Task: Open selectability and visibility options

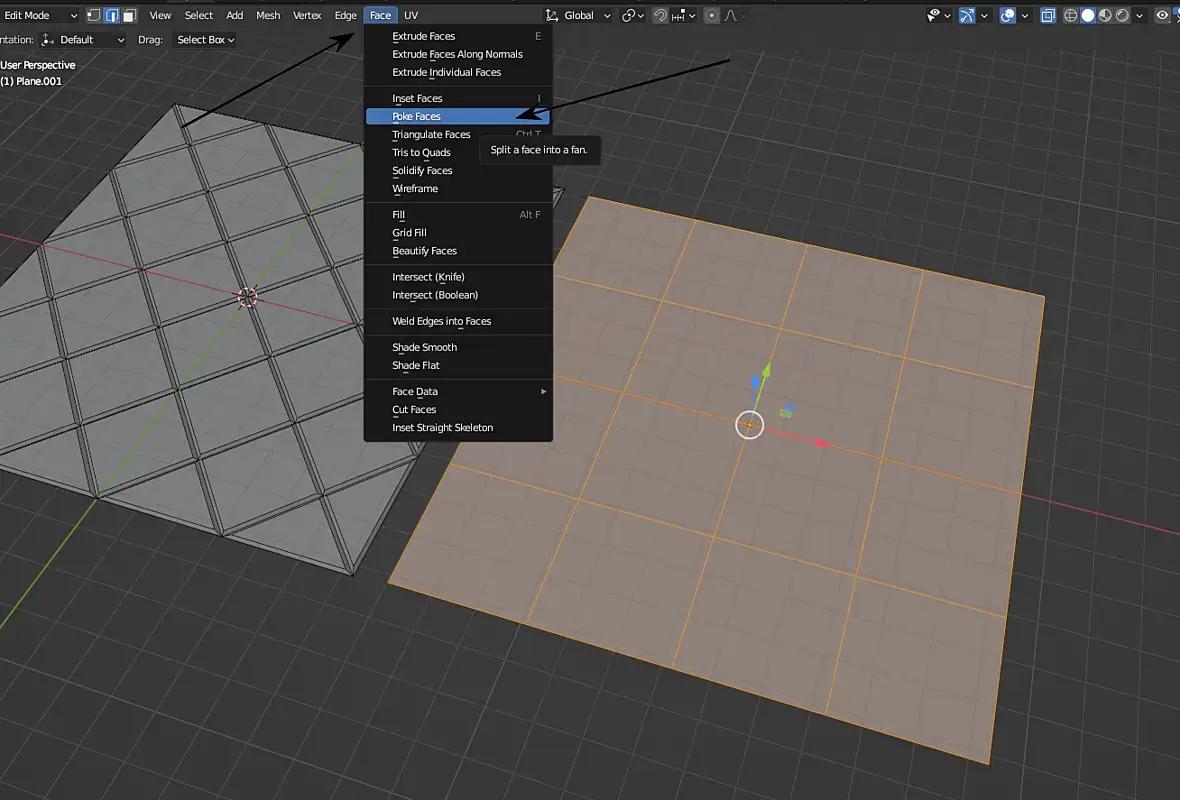Action: coord(938,15)
